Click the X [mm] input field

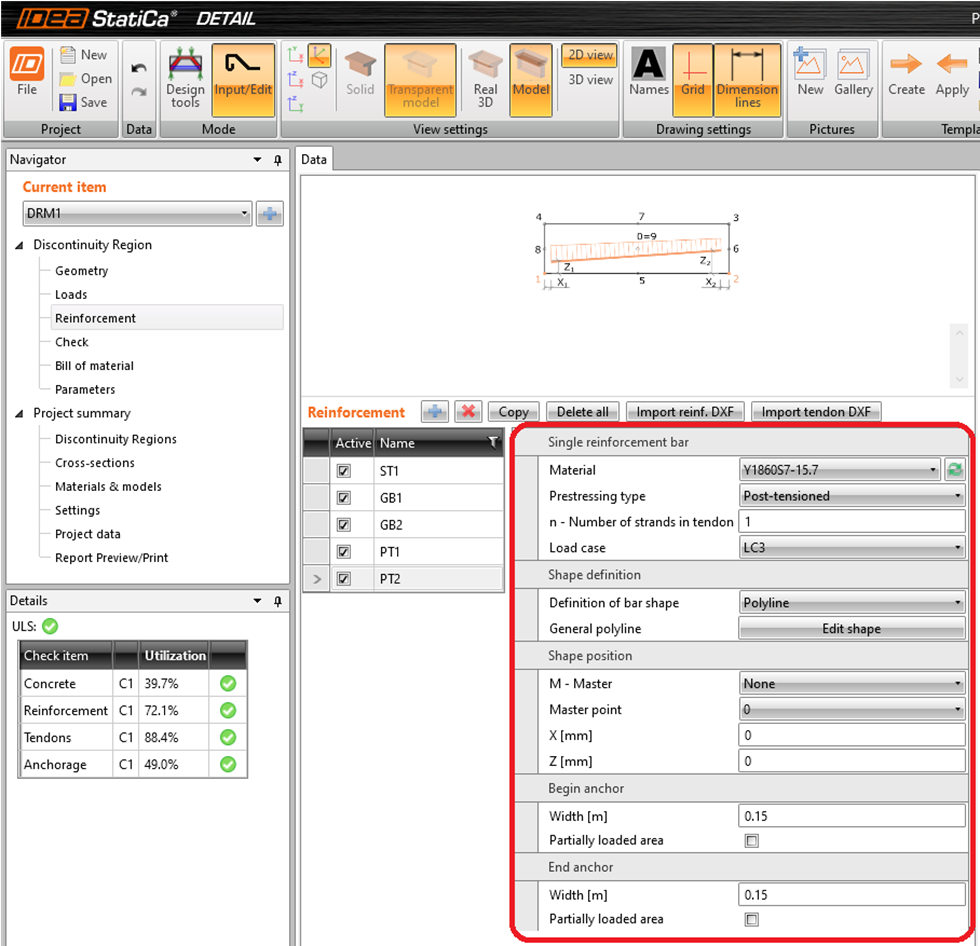pyautogui.click(x=851, y=735)
